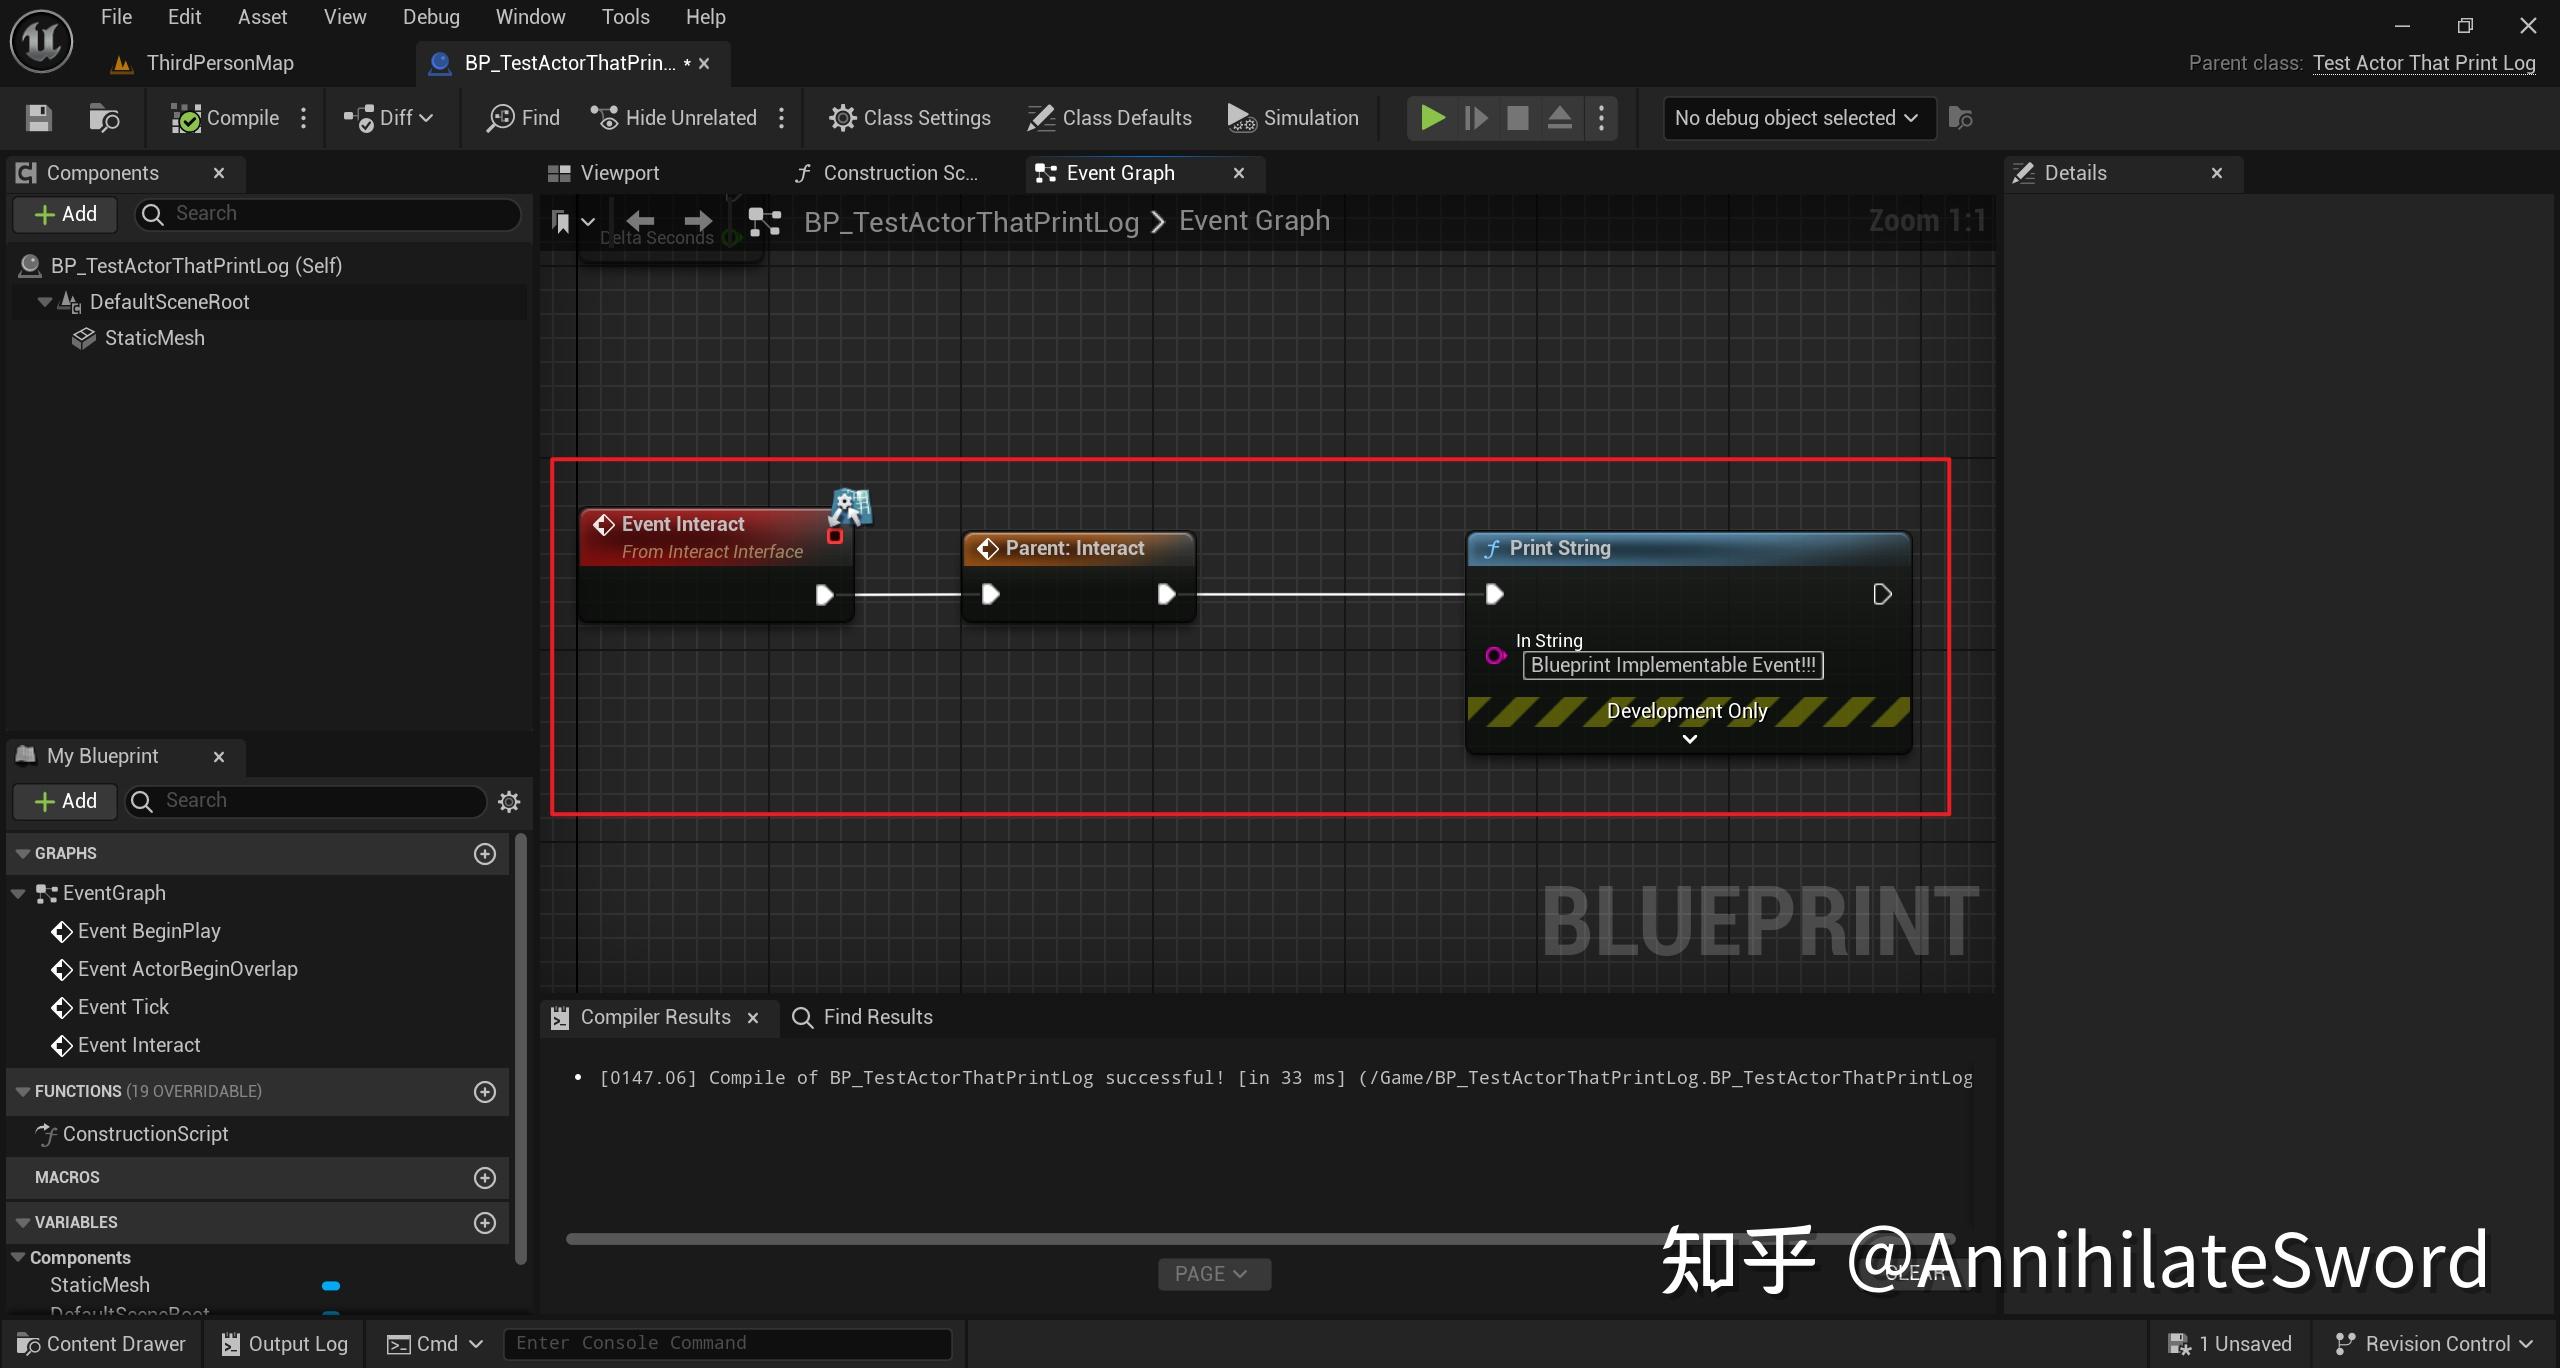Toggle StaticMesh variable visibility pill
Viewport: 2560px width, 1368px height.
[x=331, y=1286]
